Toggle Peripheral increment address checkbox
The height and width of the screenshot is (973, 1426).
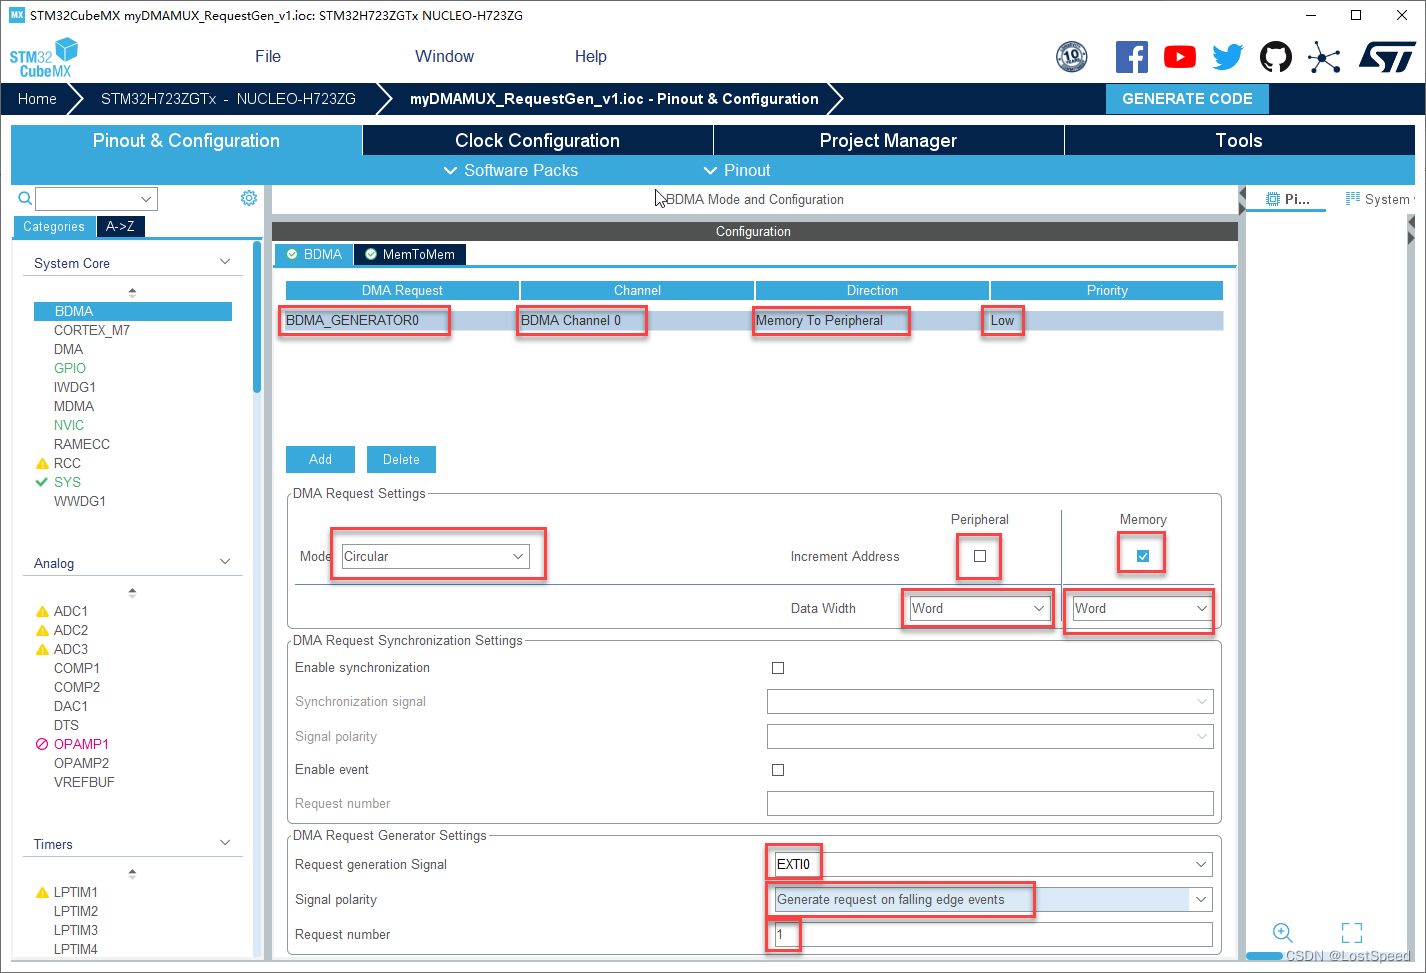[980, 556]
